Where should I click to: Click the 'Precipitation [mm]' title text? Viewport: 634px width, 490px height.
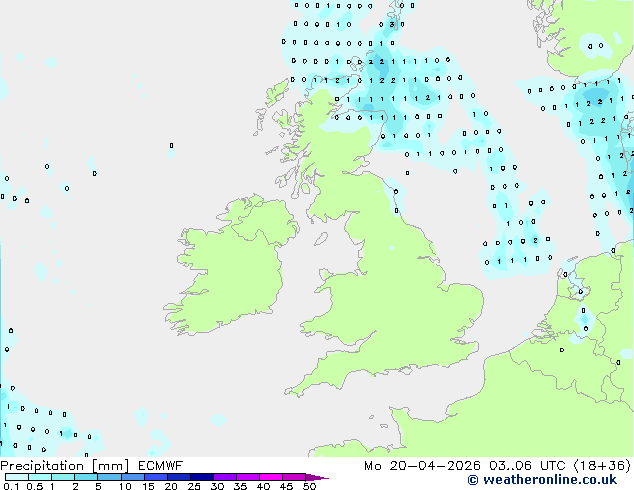click(65, 466)
